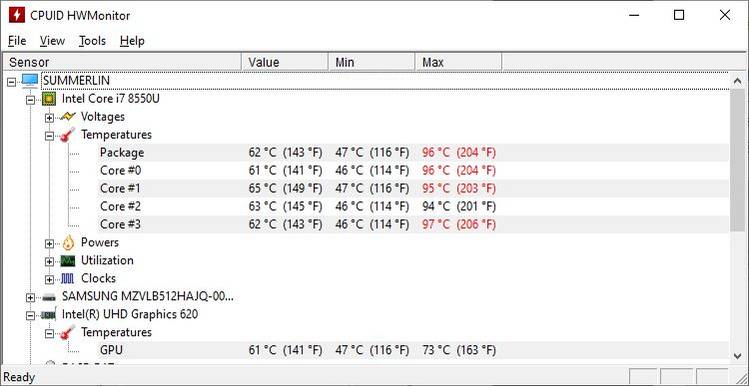Click the Value column header
The width and height of the screenshot is (749, 386).
pos(285,62)
